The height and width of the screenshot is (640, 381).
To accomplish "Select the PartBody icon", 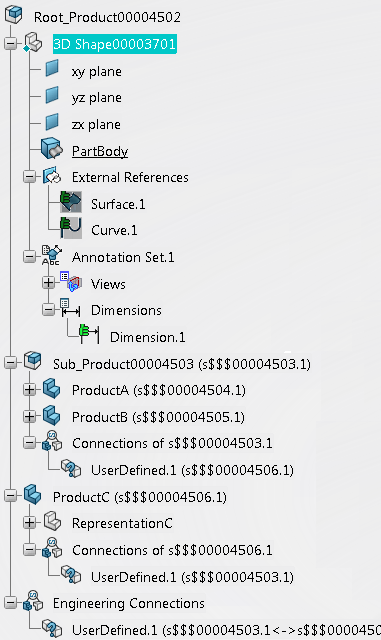I will [52, 149].
